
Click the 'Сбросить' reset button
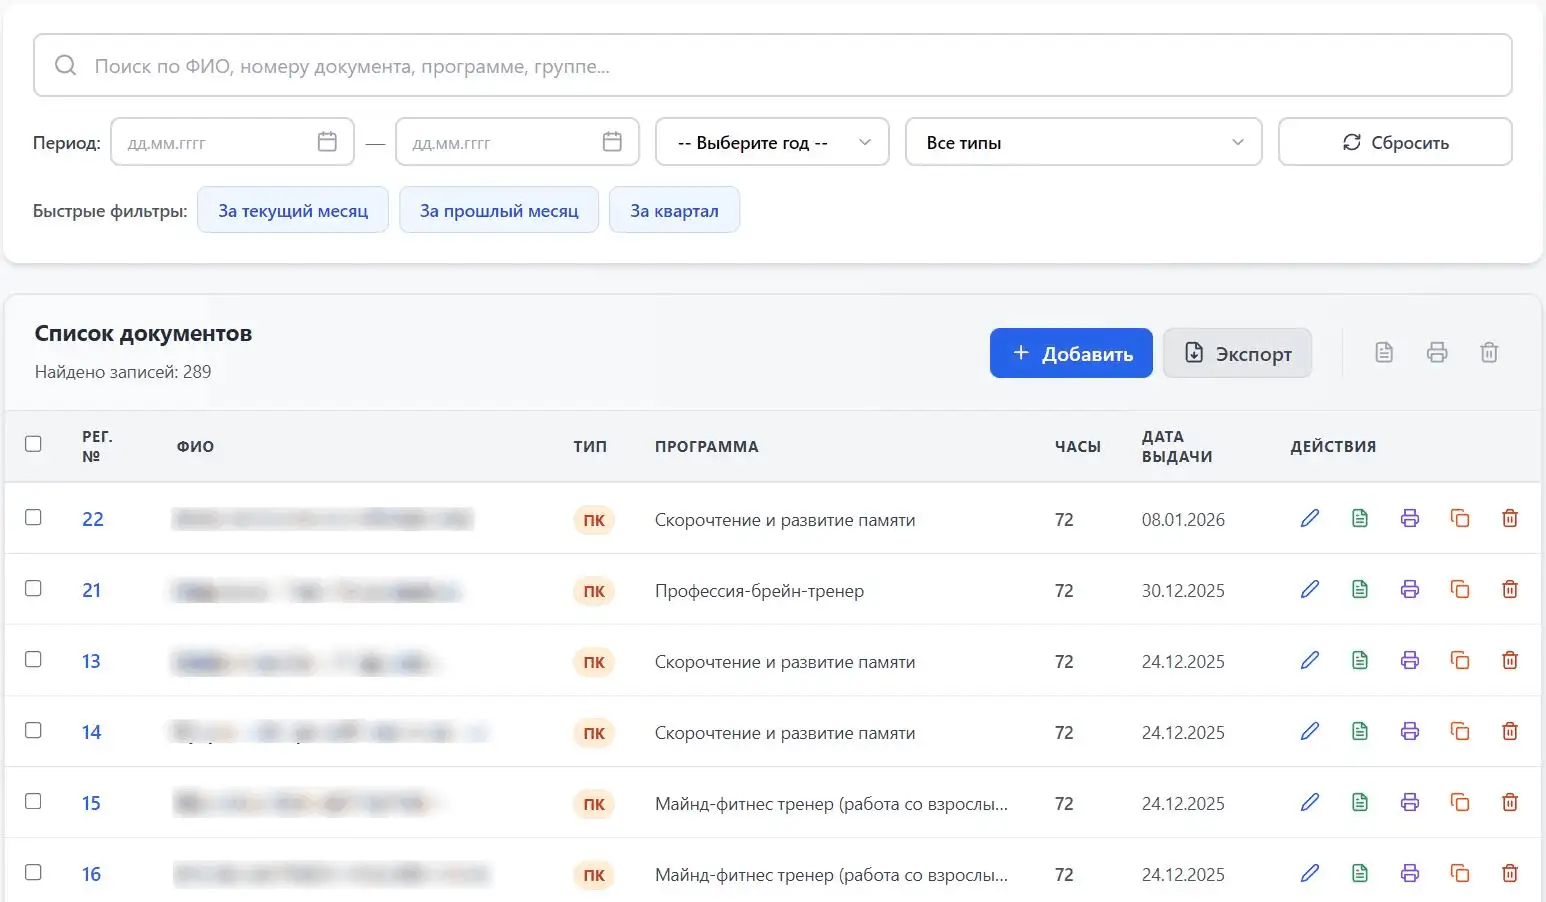tap(1395, 142)
